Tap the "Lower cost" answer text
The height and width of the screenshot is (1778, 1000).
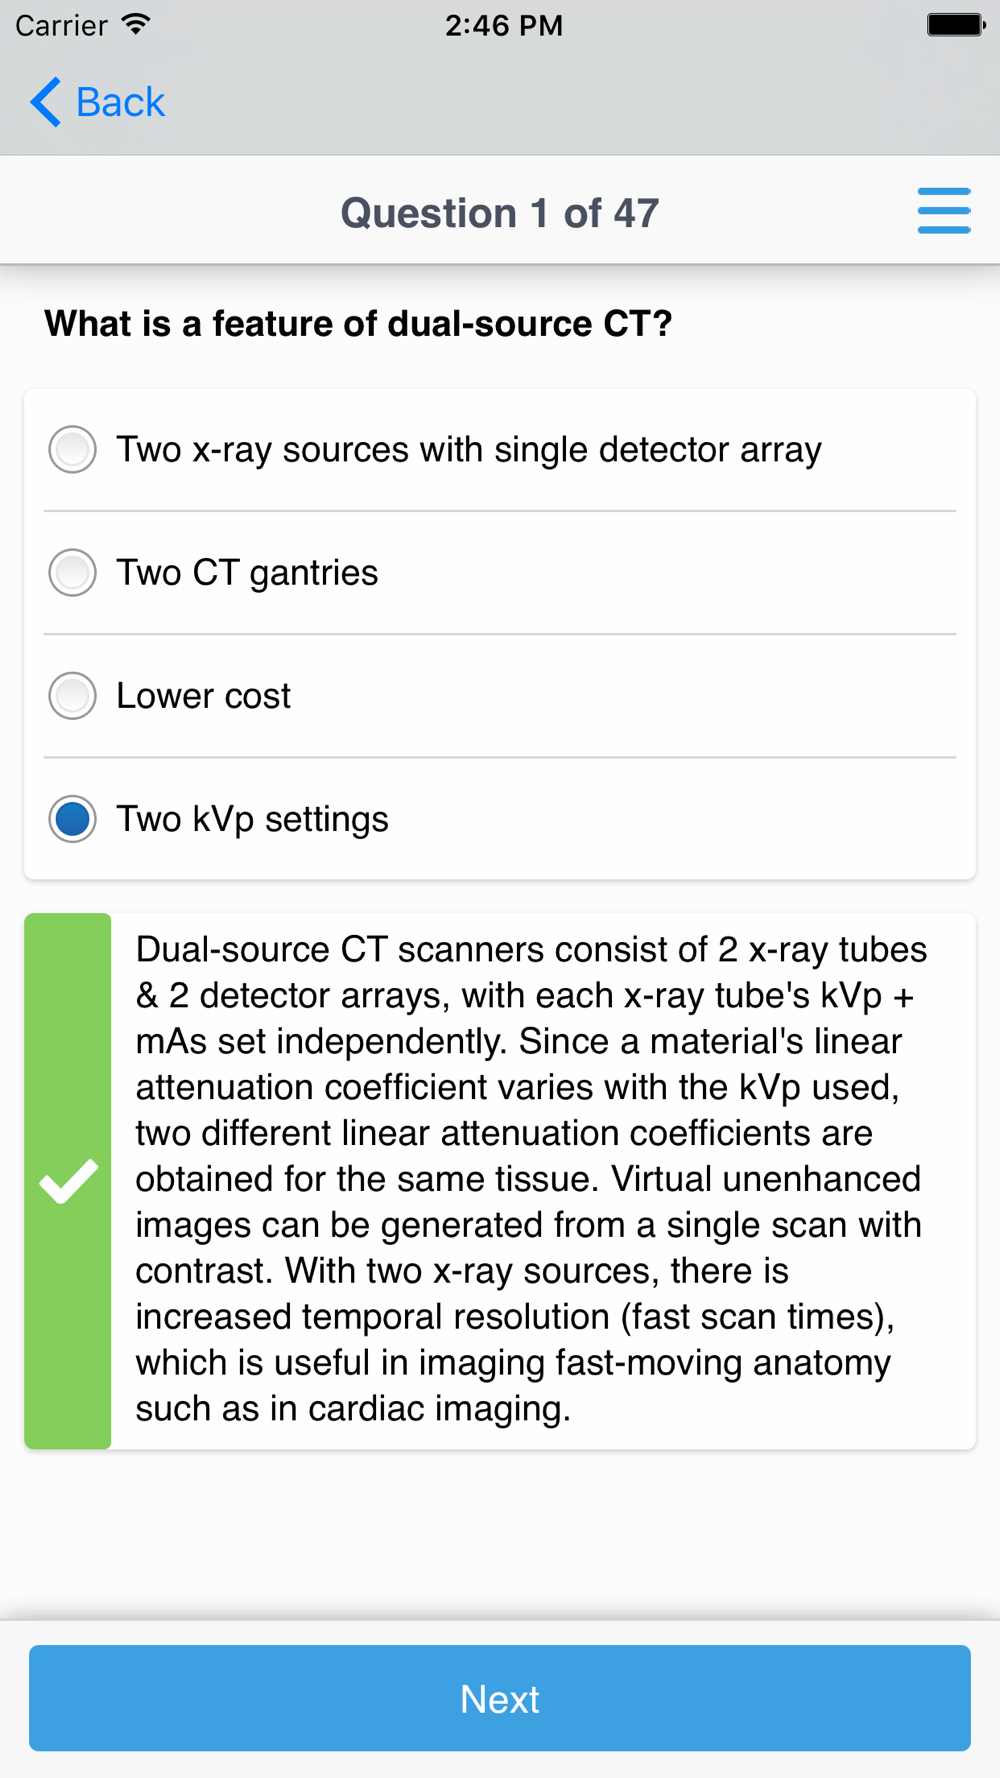point(203,696)
